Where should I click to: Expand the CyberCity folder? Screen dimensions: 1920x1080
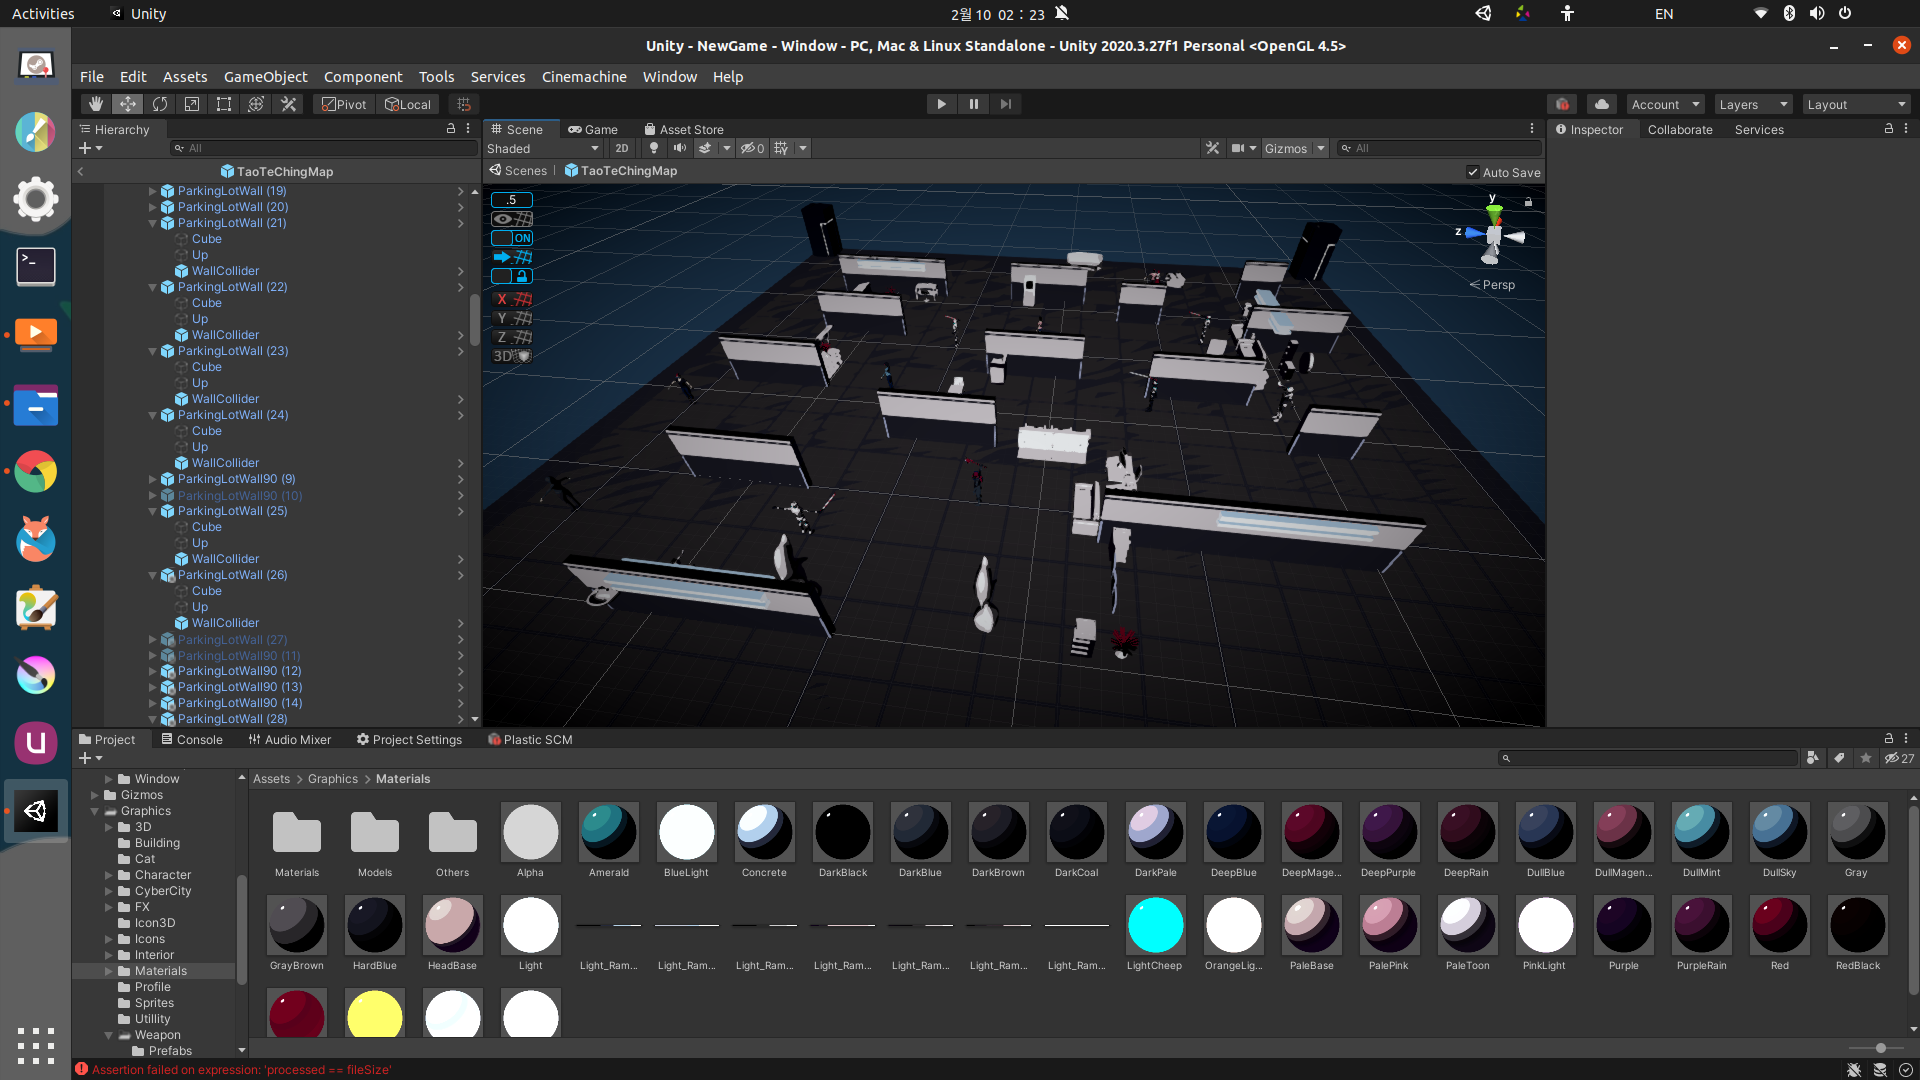click(109, 891)
